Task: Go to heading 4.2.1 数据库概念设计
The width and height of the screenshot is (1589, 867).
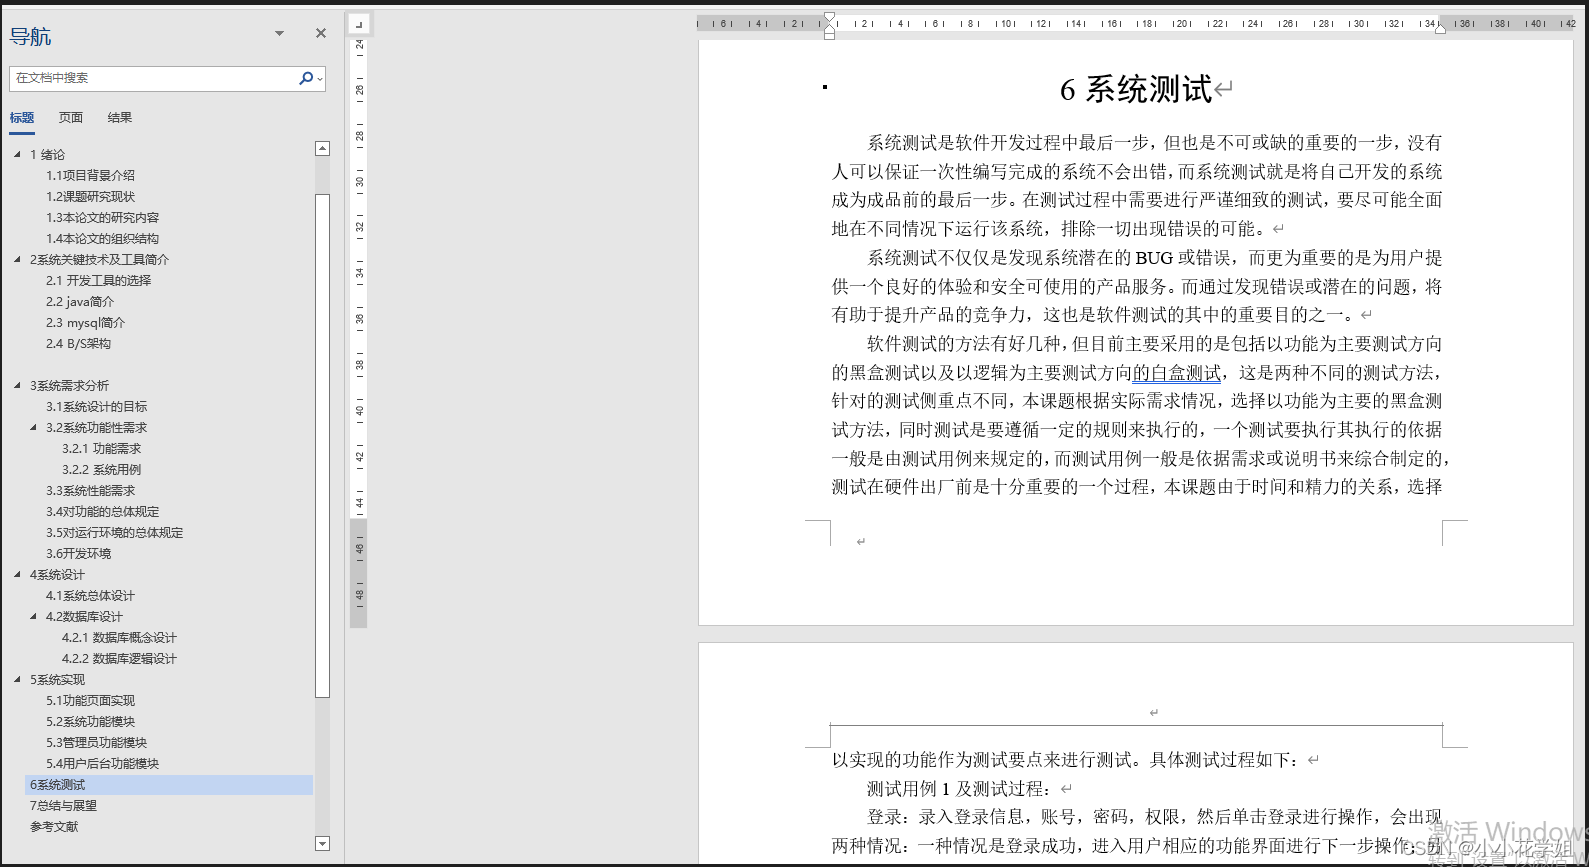Action: click(x=119, y=637)
